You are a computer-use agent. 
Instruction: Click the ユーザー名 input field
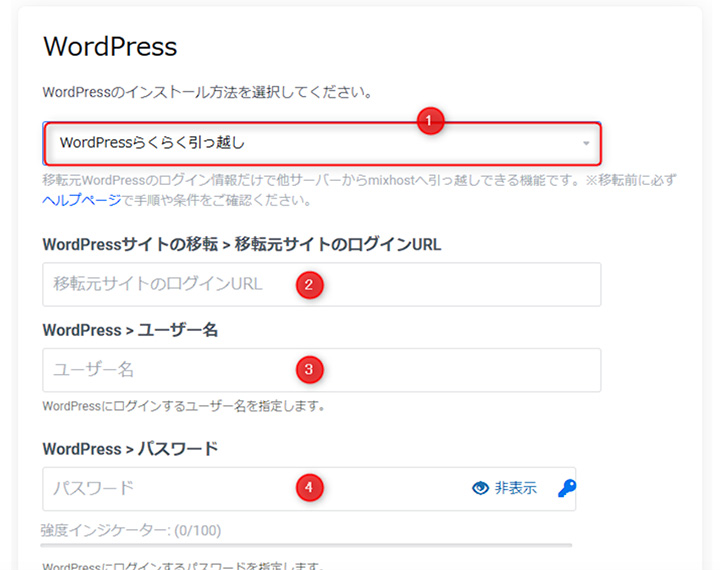[322, 370]
